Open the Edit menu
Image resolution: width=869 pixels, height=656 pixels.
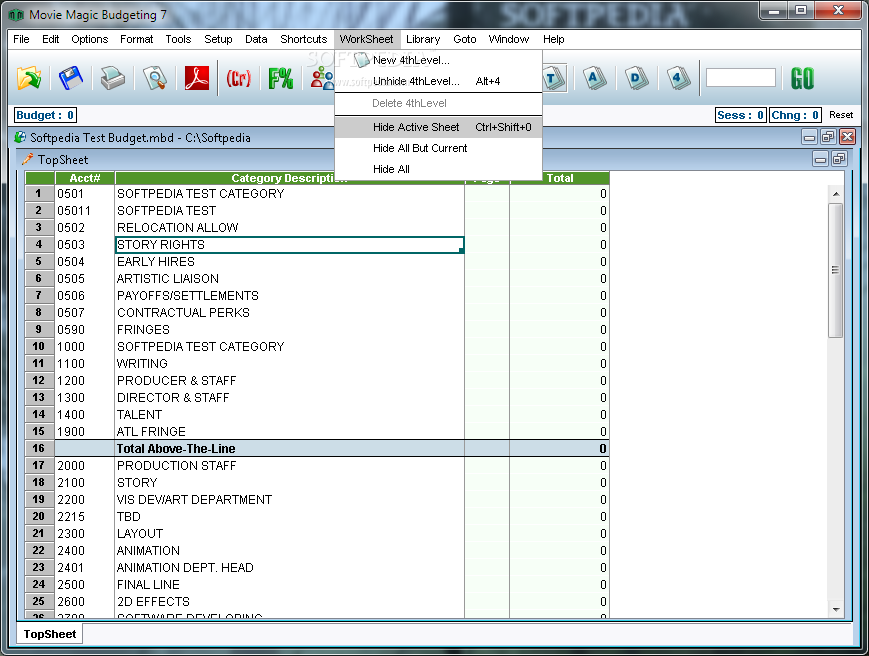coord(50,39)
